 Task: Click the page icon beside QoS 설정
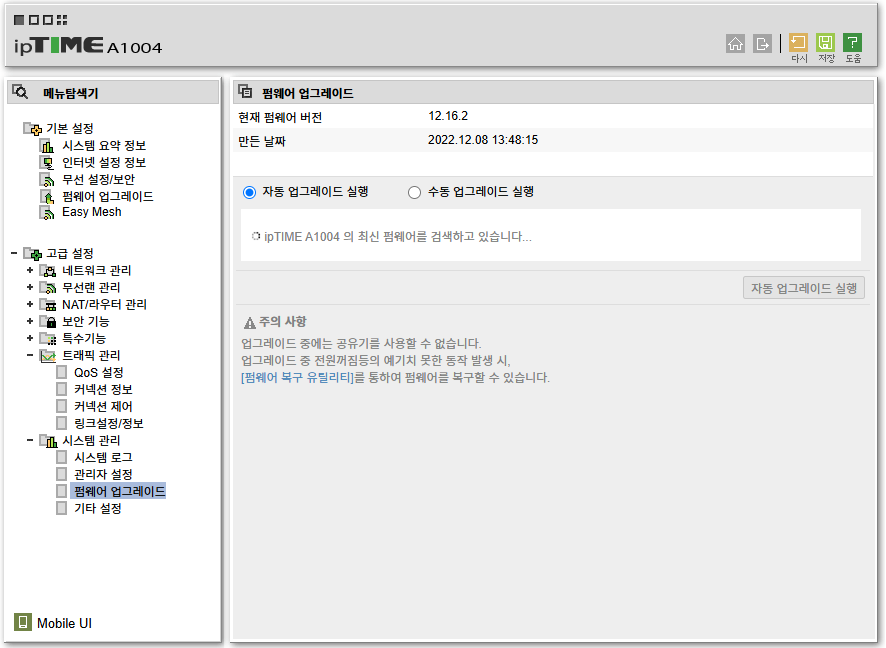62,372
